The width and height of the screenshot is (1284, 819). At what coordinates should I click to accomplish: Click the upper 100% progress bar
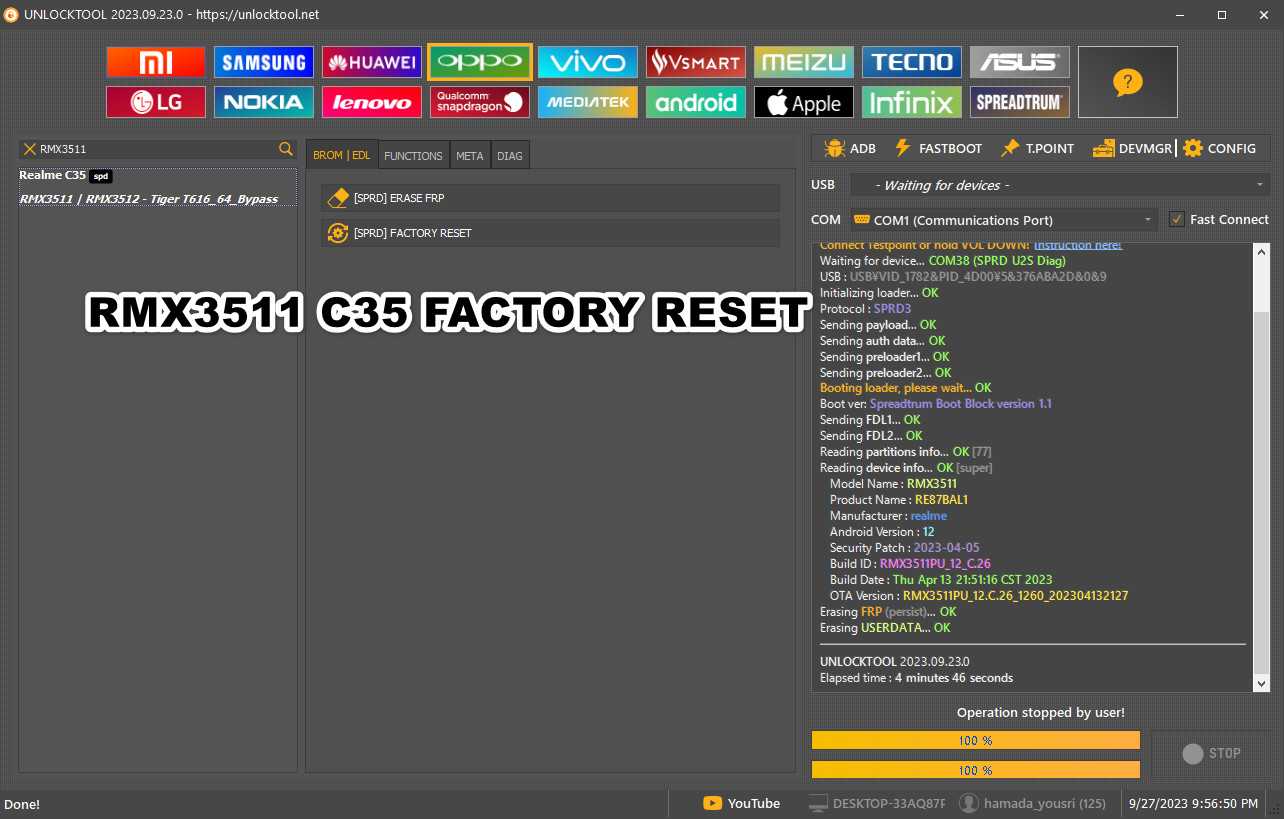(976, 740)
